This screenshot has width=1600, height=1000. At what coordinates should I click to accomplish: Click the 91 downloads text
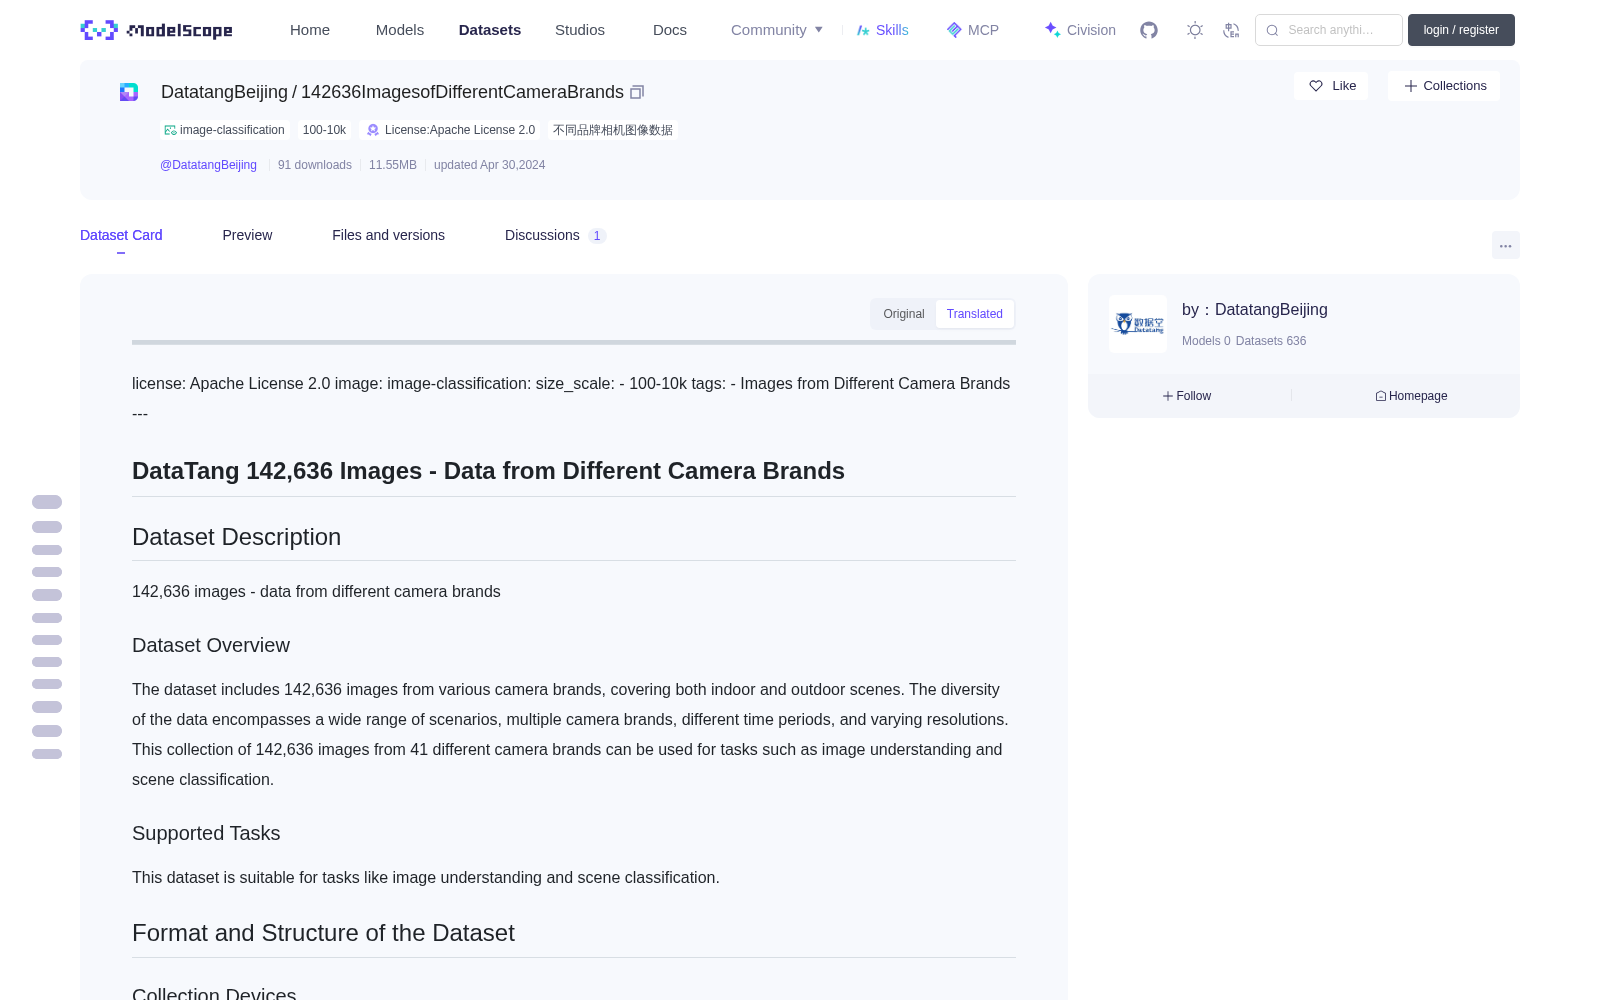point(315,165)
